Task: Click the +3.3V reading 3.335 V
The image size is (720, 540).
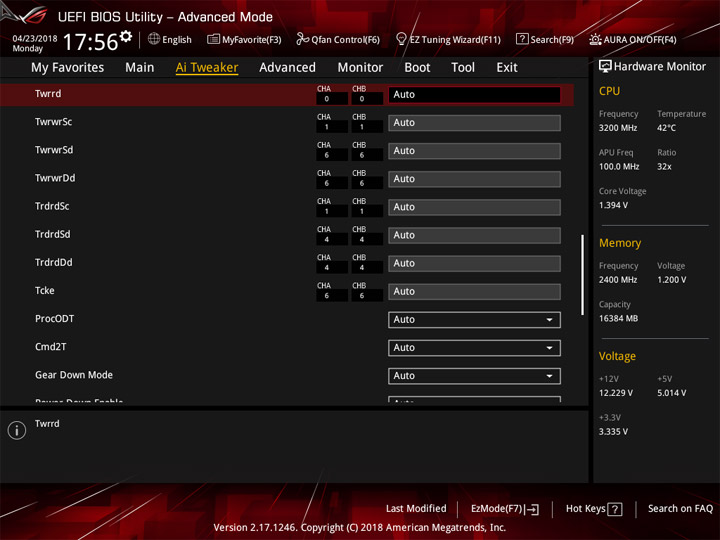Action: point(613,432)
